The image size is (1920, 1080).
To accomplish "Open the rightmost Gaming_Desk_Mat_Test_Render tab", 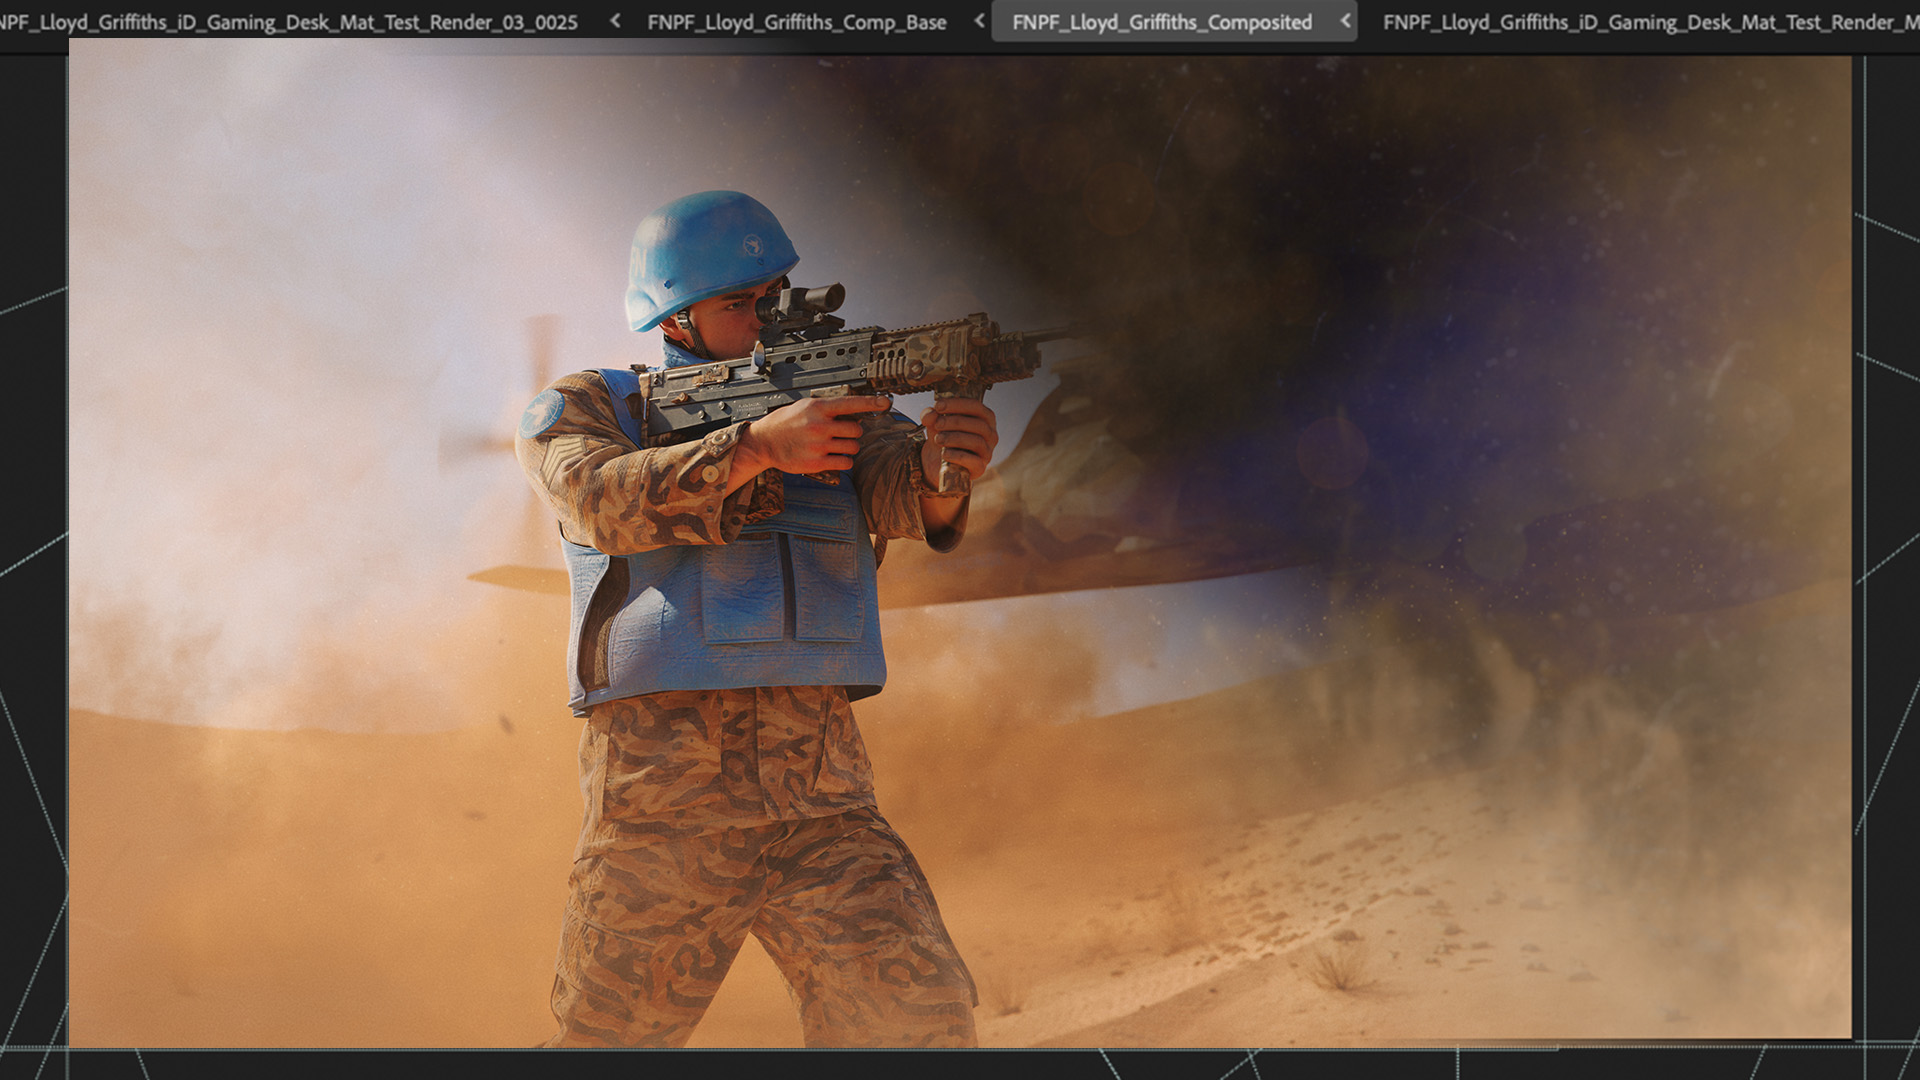I will (x=1650, y=22).
